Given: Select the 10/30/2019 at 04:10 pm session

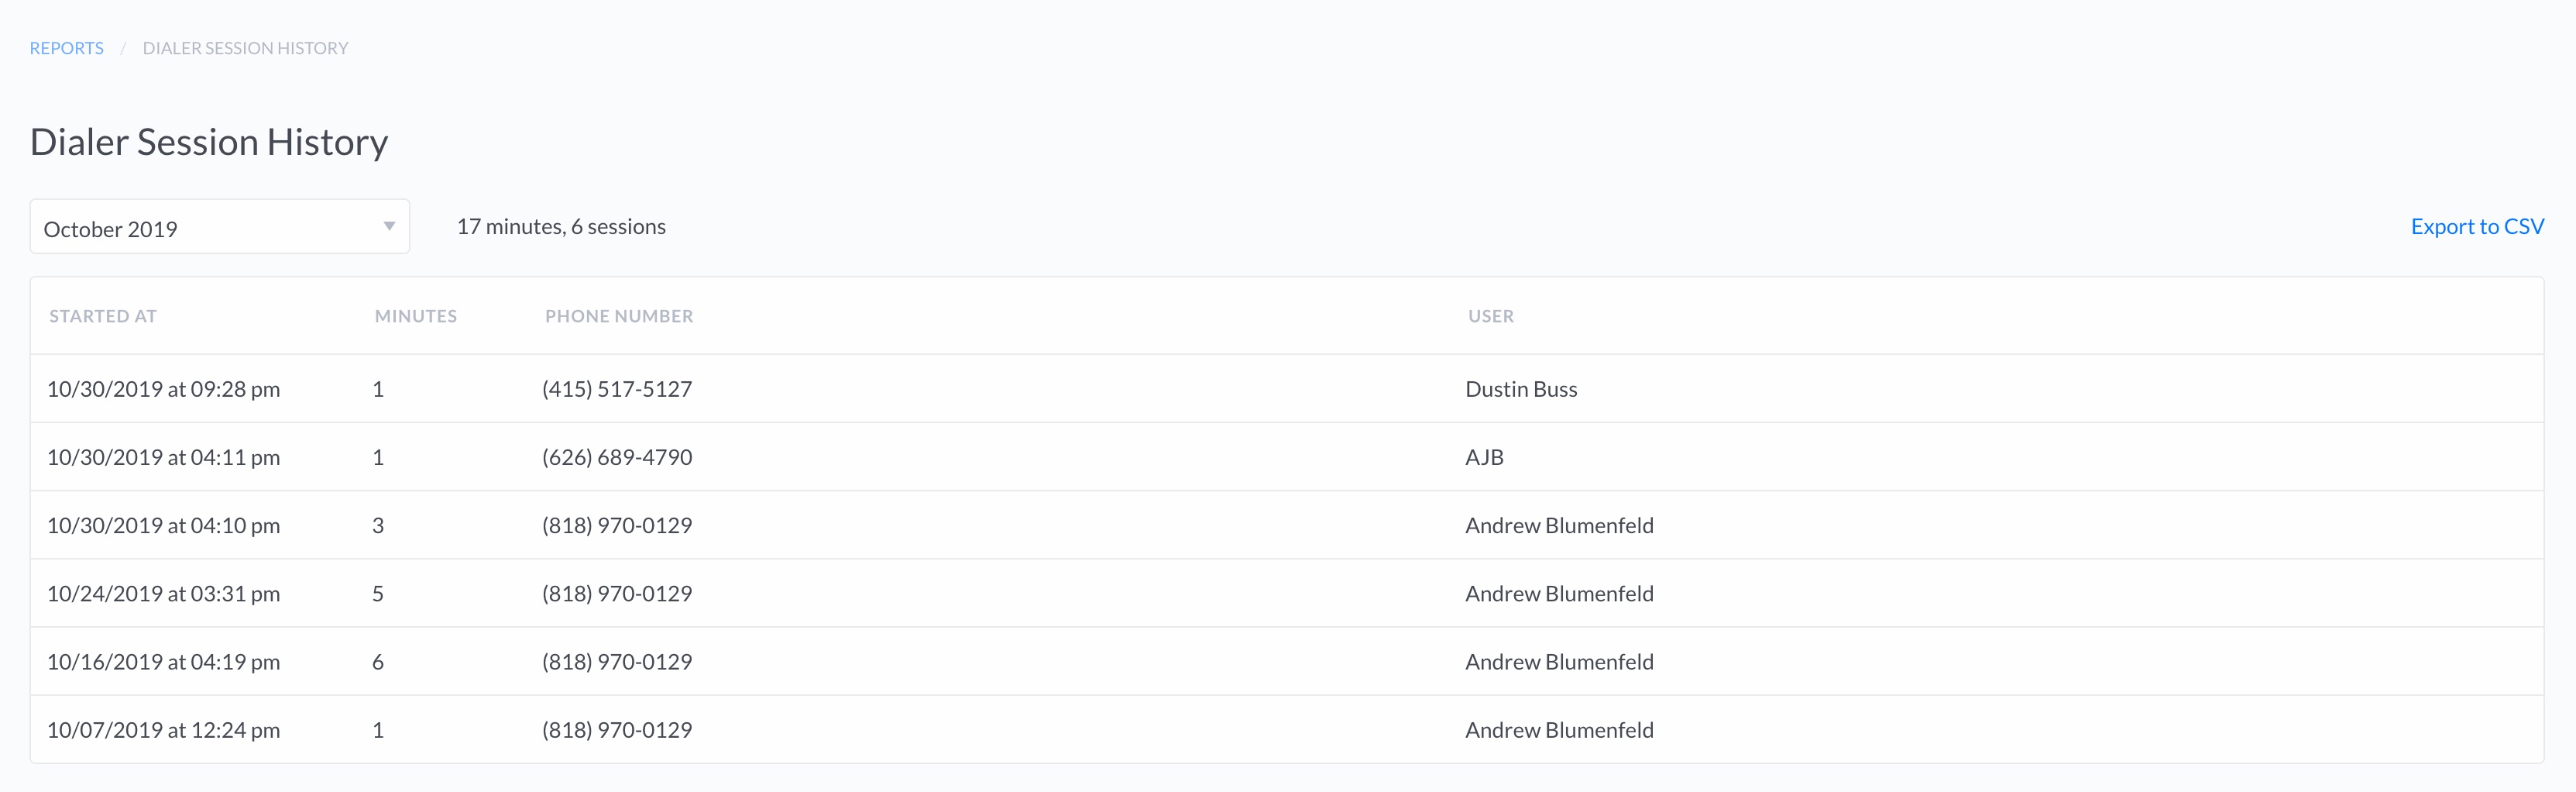Looking at the screenshot, I should (x=1287, y=525).
